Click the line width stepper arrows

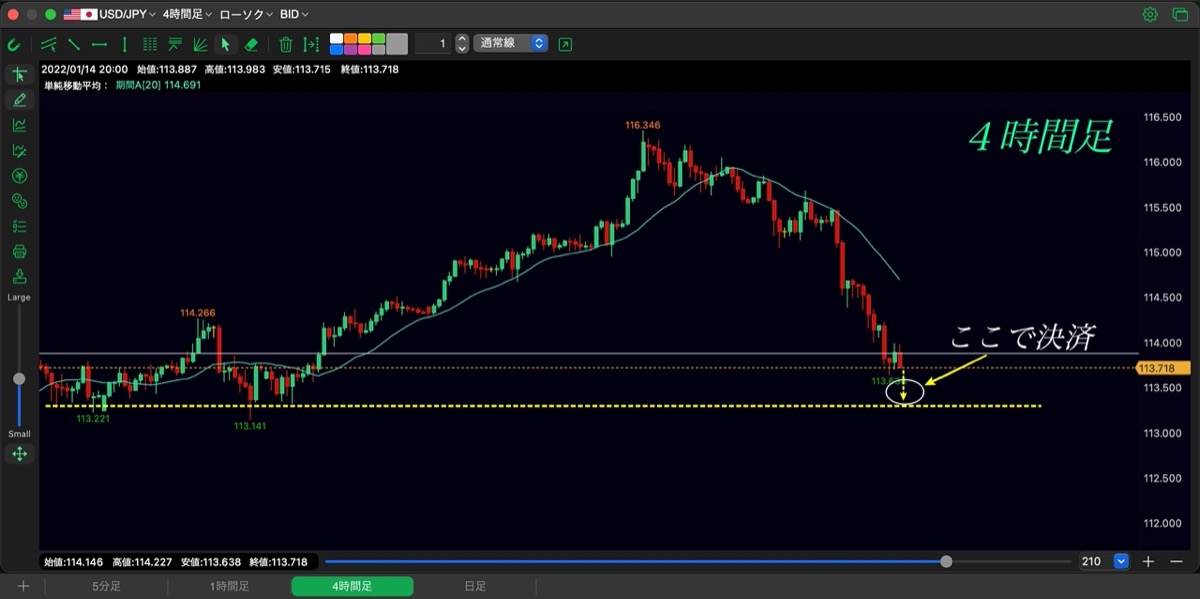click(461, 44)
